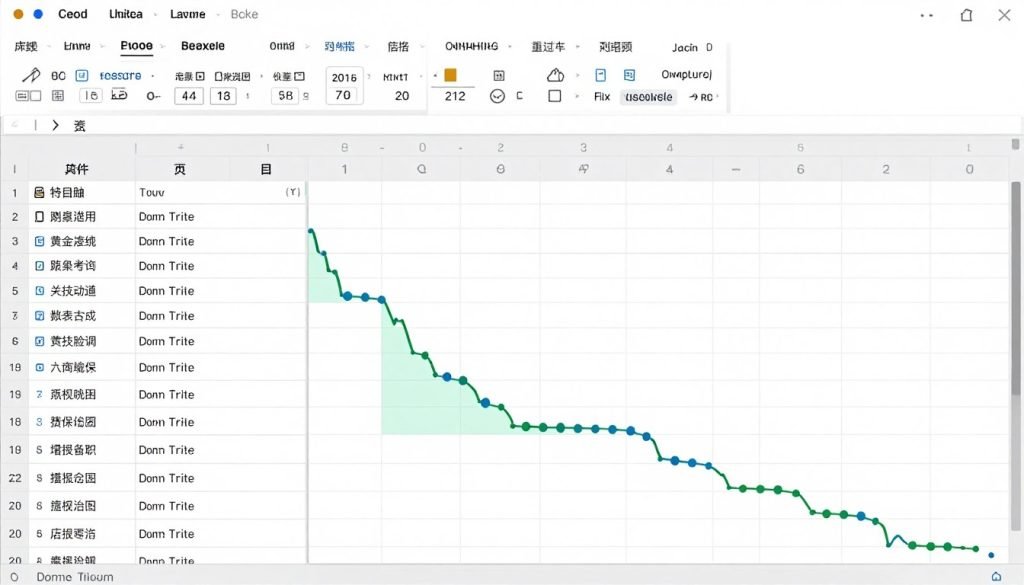Toggle the small square after 依葦 label
The height and width of the screenshot is (585, 1024).
tap(300, 76)
